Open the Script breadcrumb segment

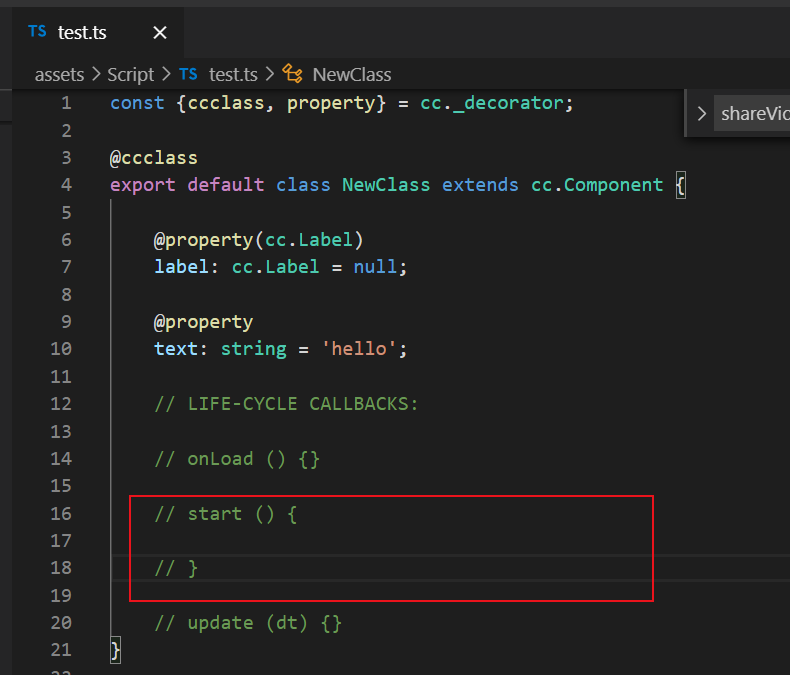[x=130, y=75]
